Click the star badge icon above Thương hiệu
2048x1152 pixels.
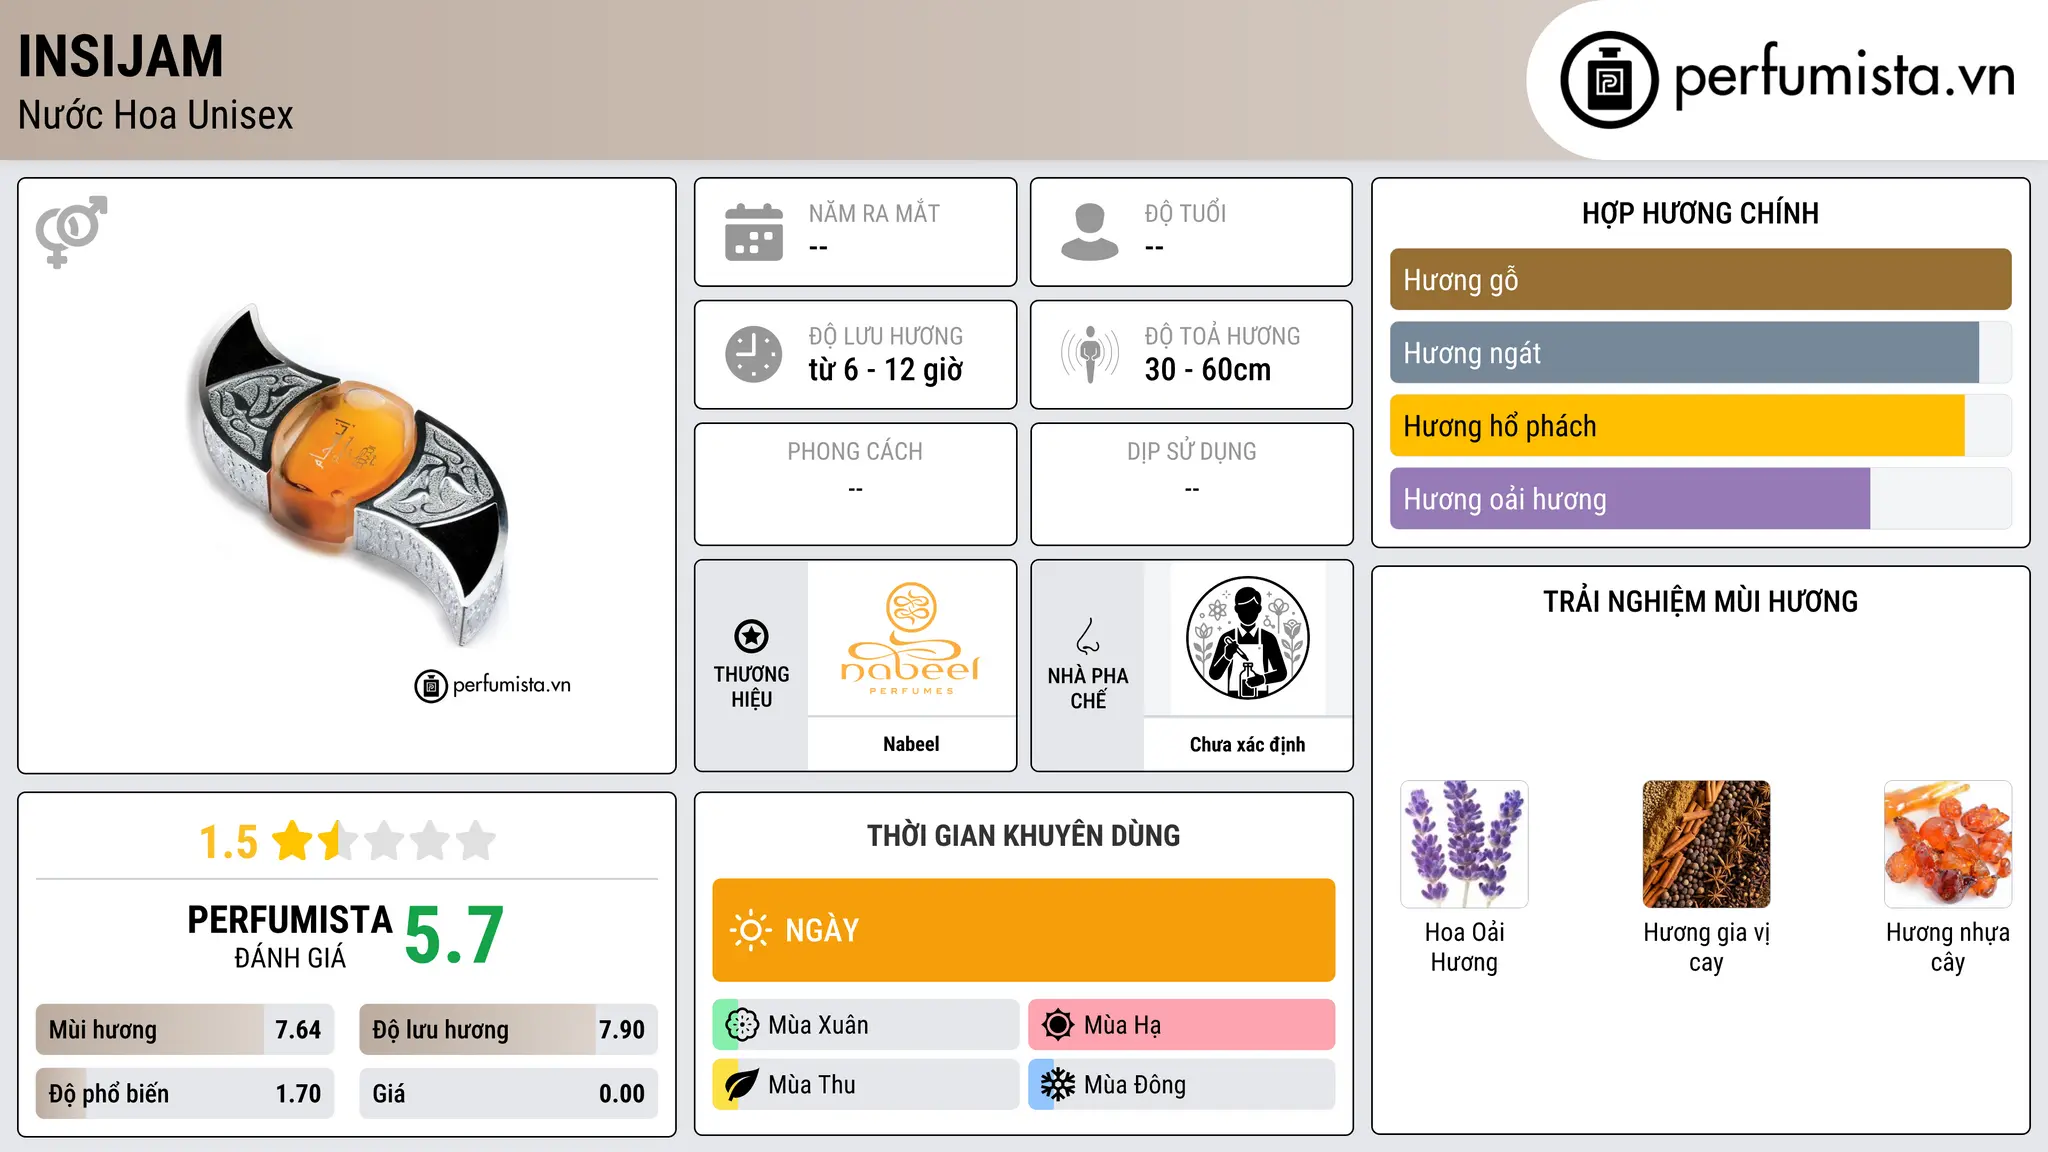pos(751,636)
